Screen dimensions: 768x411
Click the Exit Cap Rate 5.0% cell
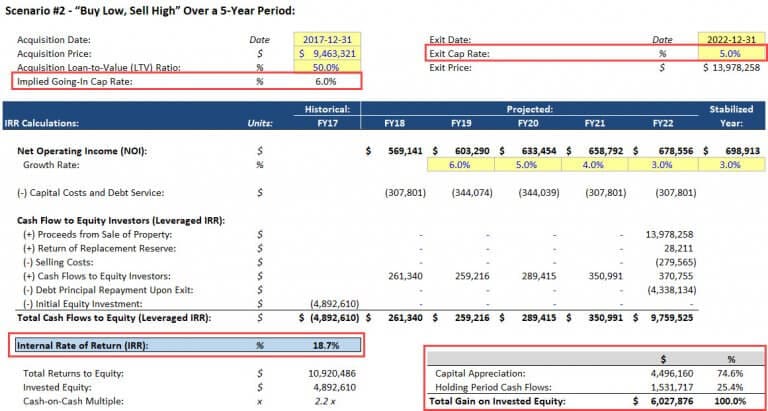pos(730,53)
